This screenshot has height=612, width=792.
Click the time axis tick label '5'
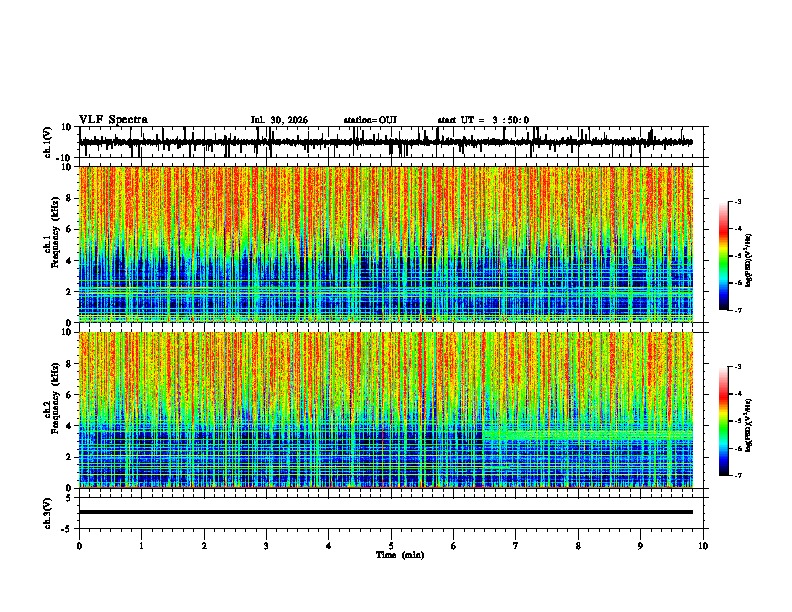[x=391, y=545]
